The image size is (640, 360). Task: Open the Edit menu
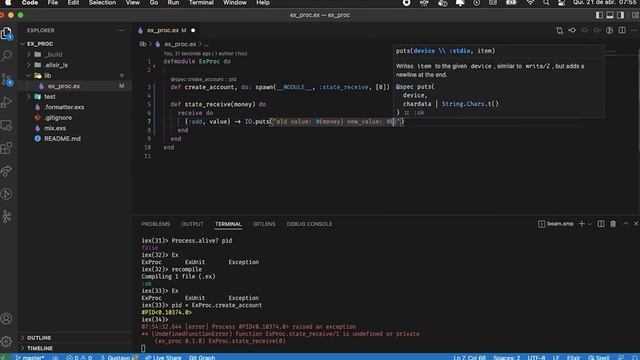[x=73, y=3]
